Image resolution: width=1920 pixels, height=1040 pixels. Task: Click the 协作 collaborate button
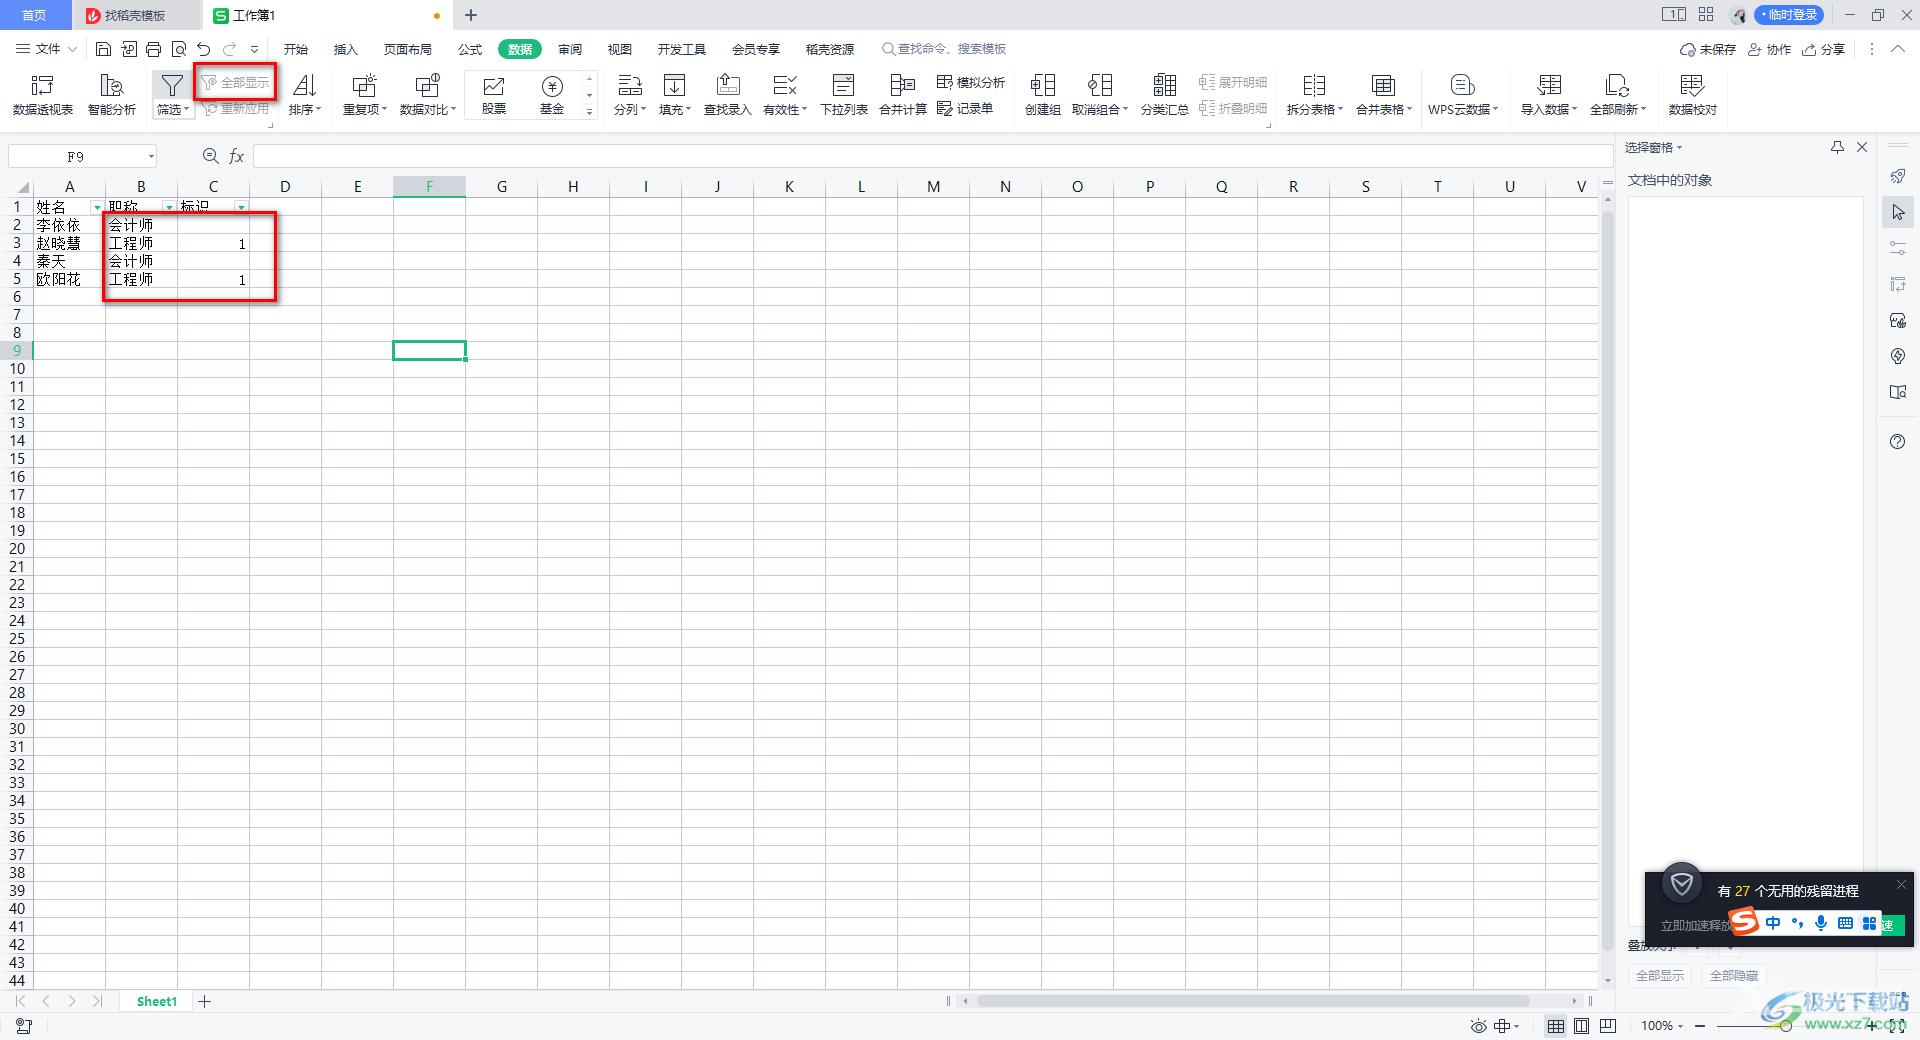click(1769, 49)
